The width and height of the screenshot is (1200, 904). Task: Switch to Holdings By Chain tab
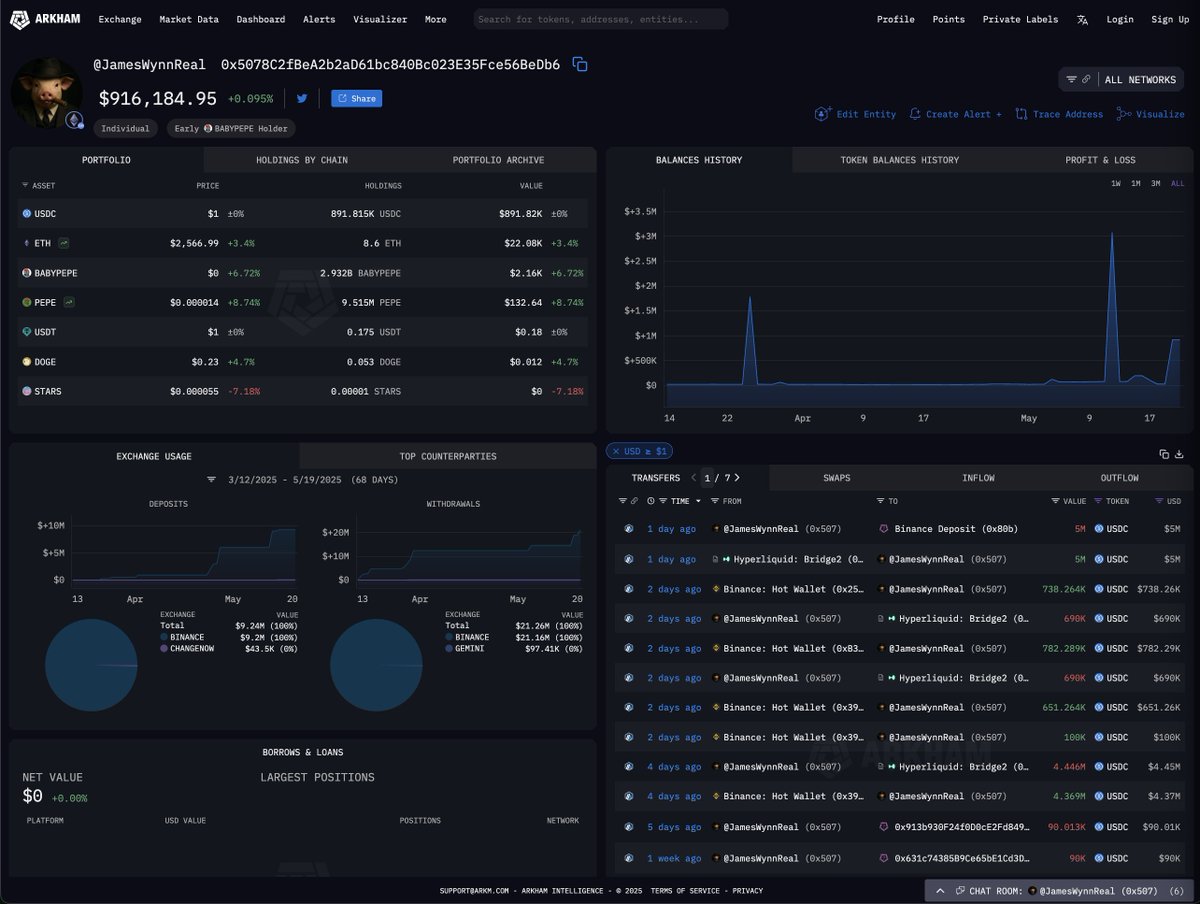(x=302, y=160)
